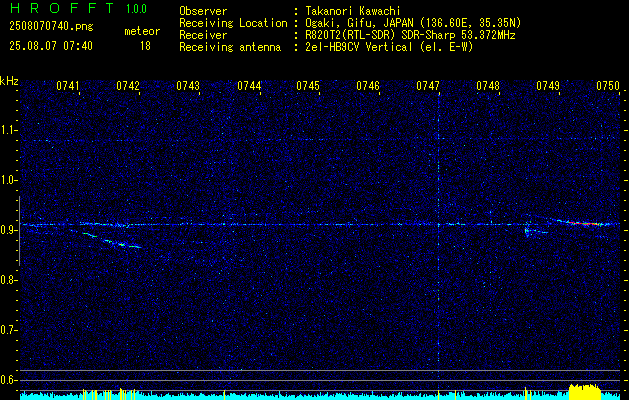The image size is (629, 400).
Task: Click the descending meteor echo near 0742
Action: (112, 240)
